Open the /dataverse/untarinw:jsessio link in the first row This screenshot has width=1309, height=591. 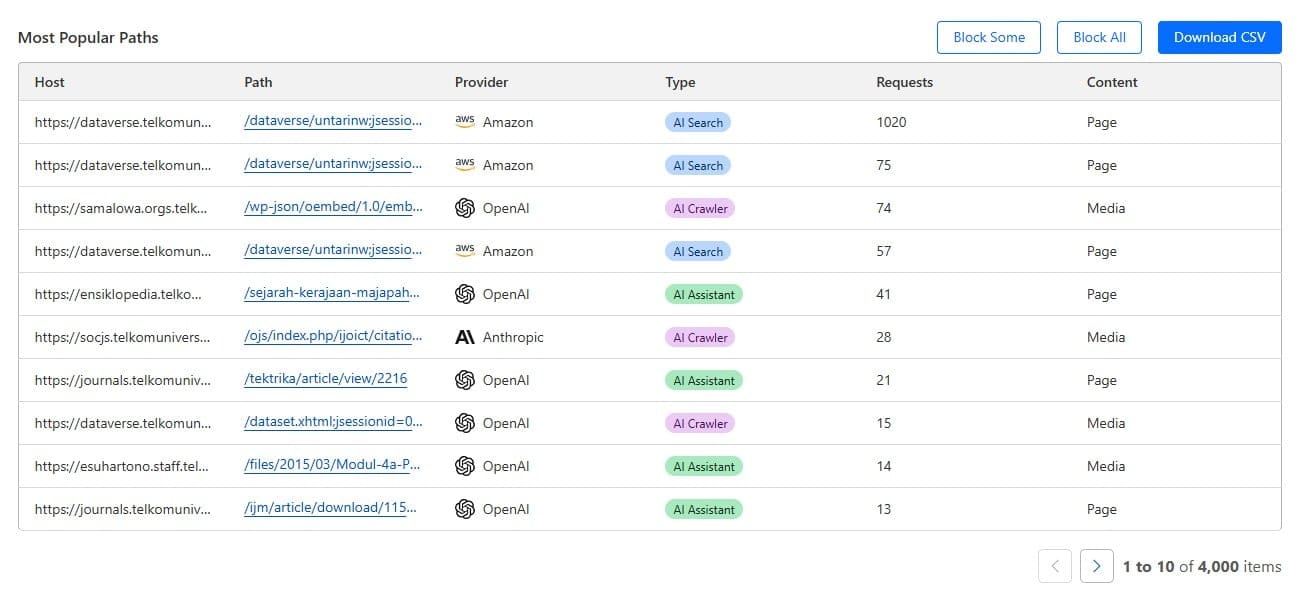click(332, 121)
